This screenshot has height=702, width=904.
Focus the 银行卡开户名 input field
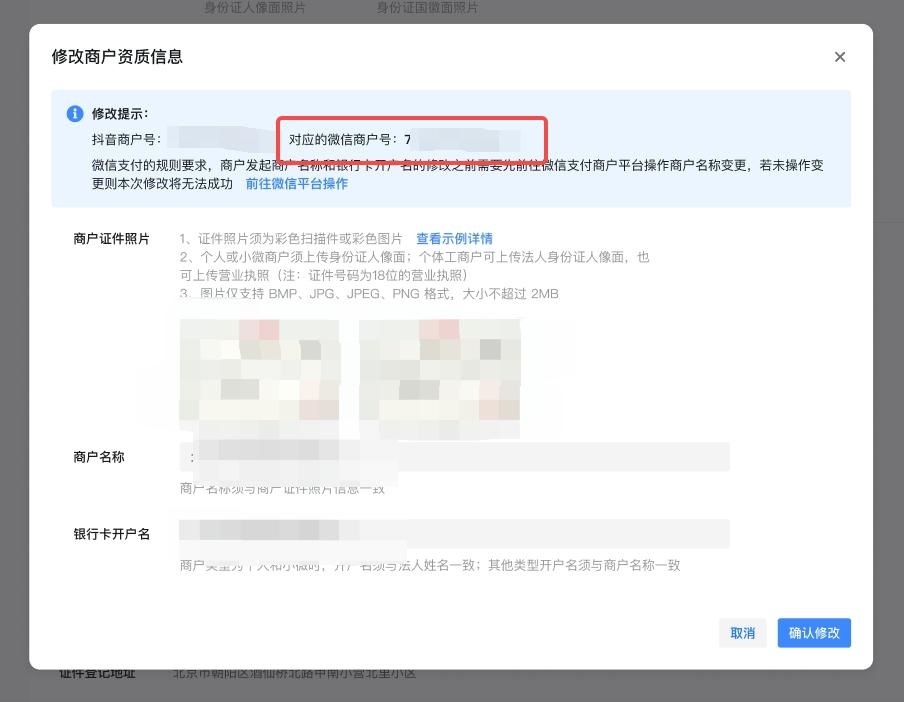tap(454, 534)
